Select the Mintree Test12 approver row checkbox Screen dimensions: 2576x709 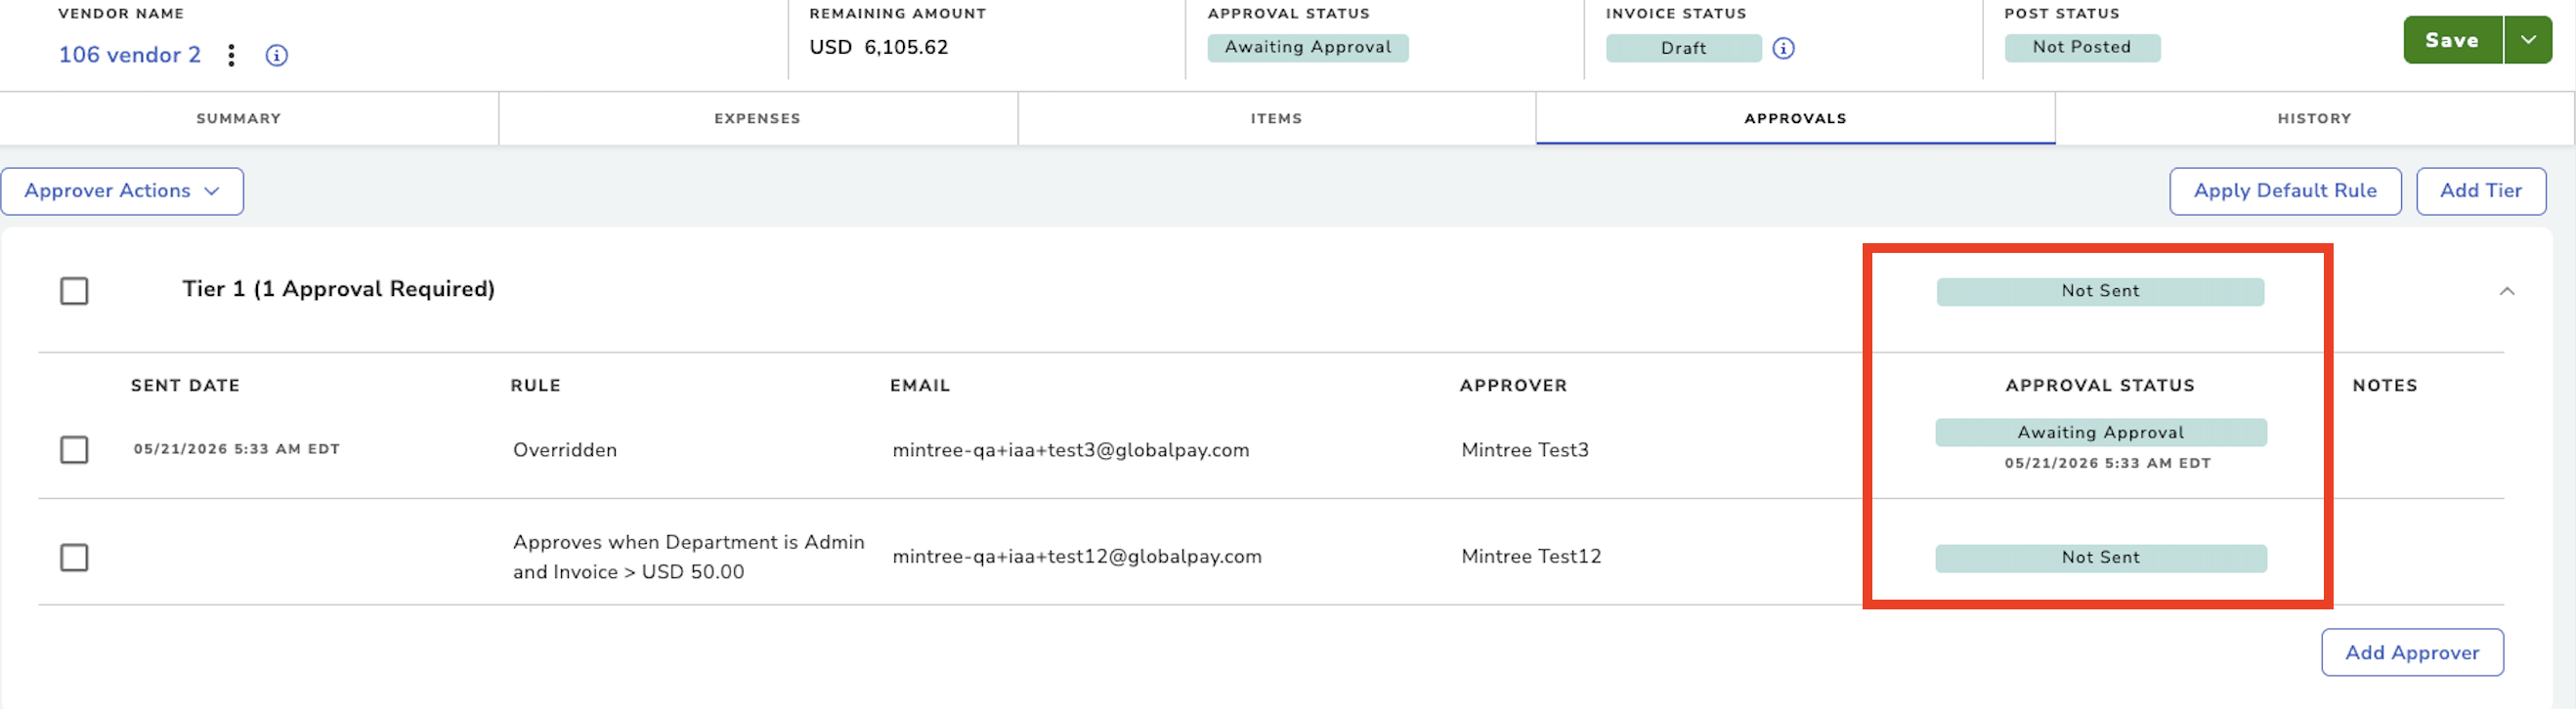74,557
